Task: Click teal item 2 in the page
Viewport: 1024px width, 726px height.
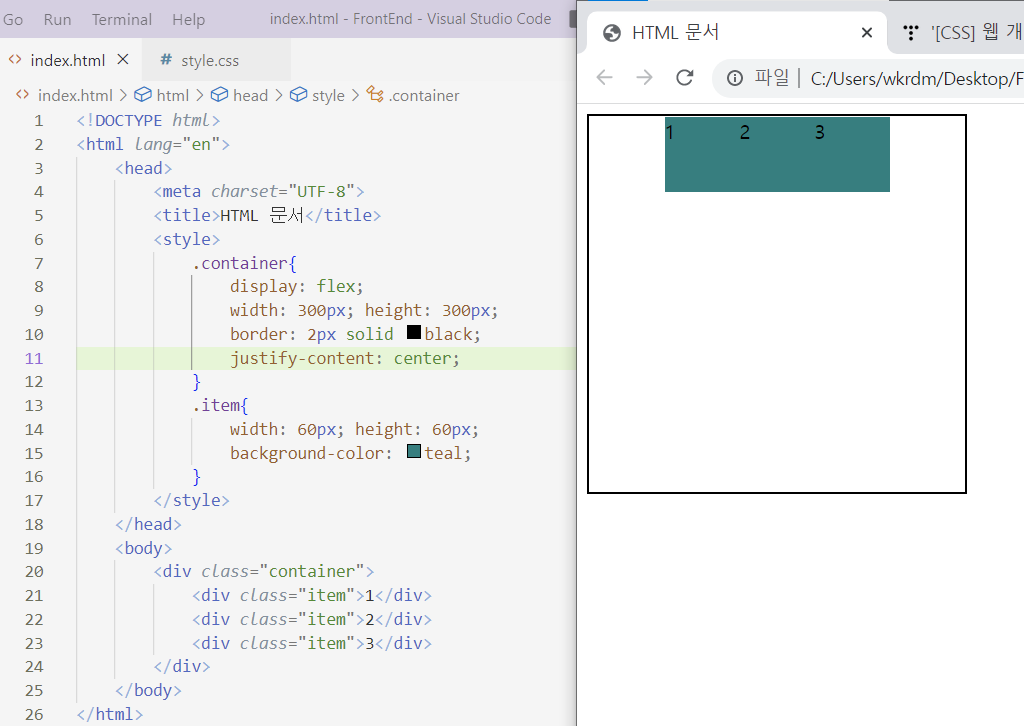Action: (x=777, y=155)
